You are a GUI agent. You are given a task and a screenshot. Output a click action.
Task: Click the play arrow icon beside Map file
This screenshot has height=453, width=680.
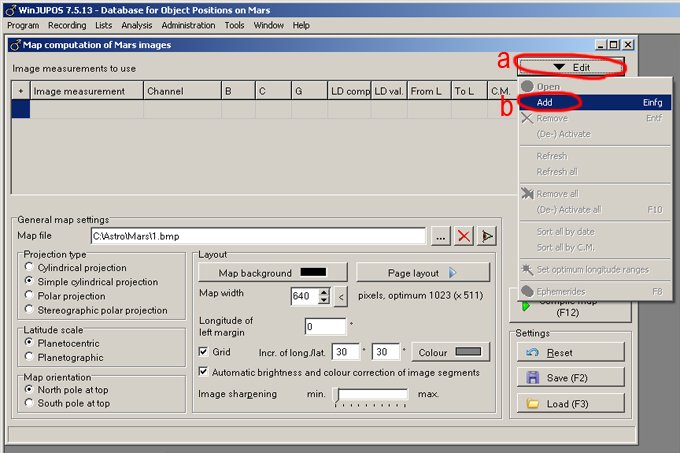[487, 236]
